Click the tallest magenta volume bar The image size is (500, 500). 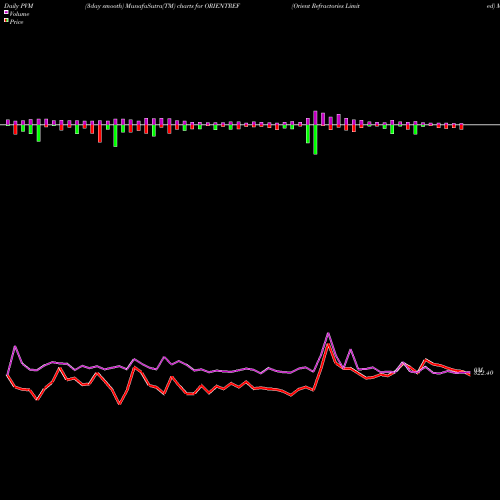coord(315,118)
